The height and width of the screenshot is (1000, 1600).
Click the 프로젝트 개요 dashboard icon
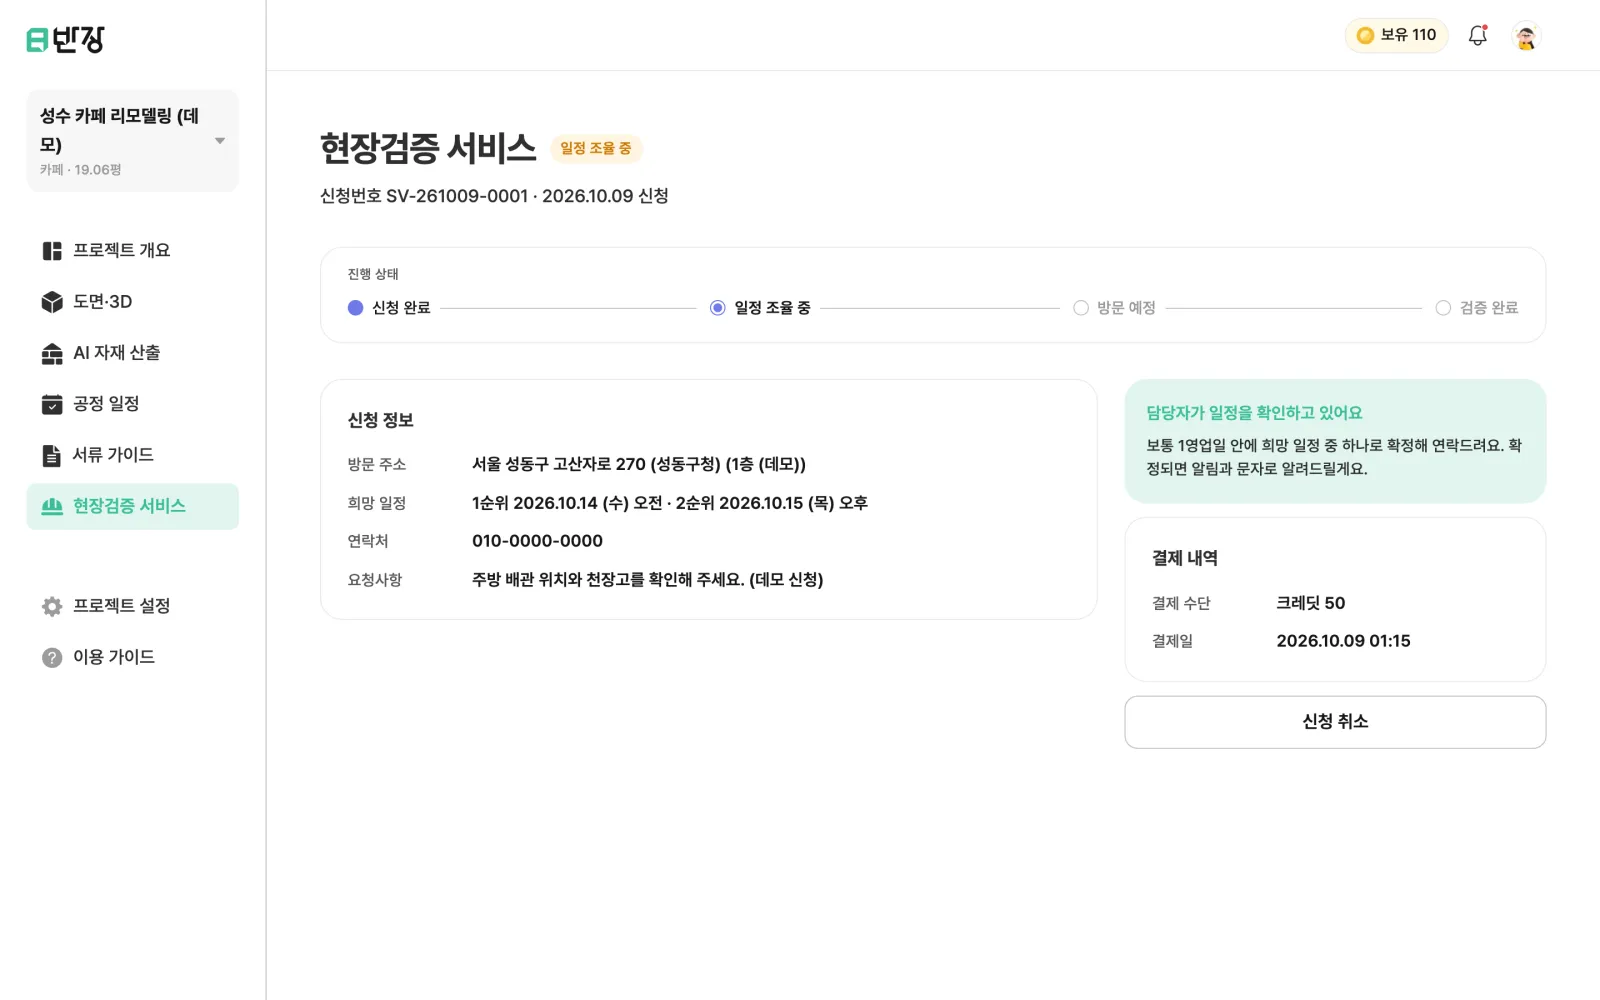click(52, 251)
